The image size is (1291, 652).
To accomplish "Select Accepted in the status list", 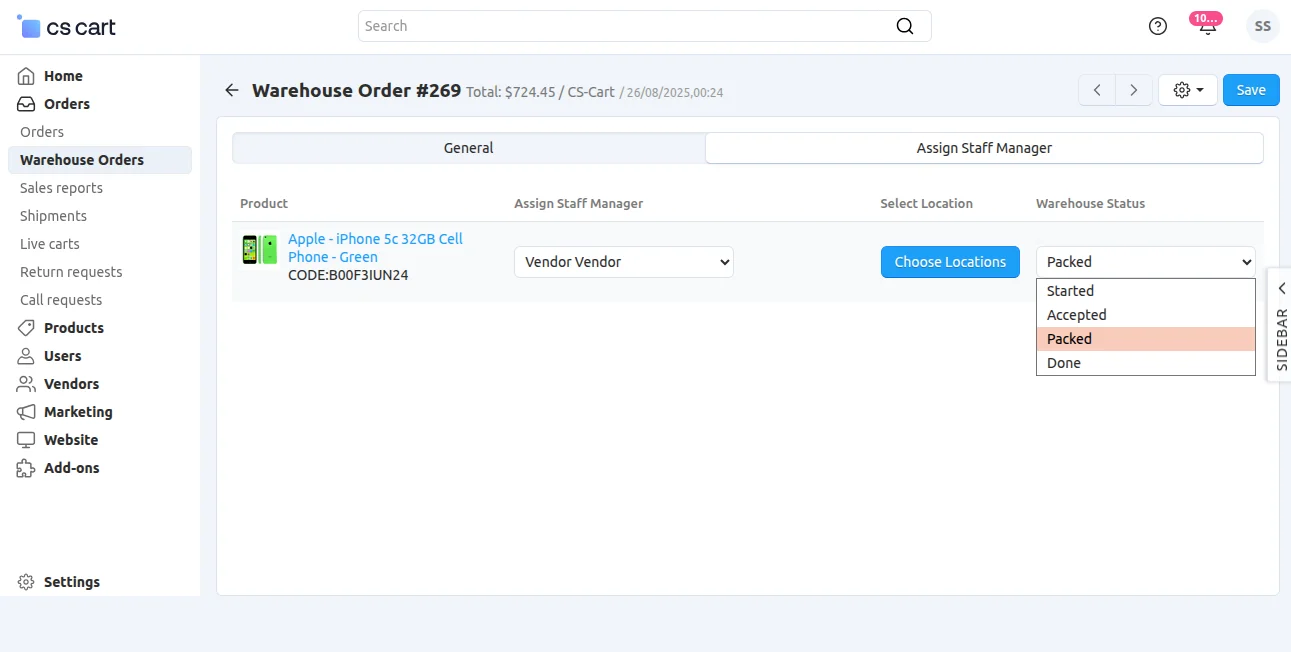I will tap(1146, 315).
